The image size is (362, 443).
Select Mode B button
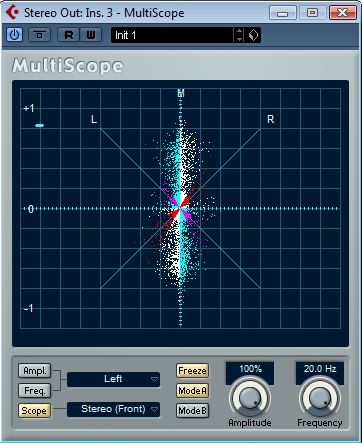pyautogui.click(x=192, y=411)
